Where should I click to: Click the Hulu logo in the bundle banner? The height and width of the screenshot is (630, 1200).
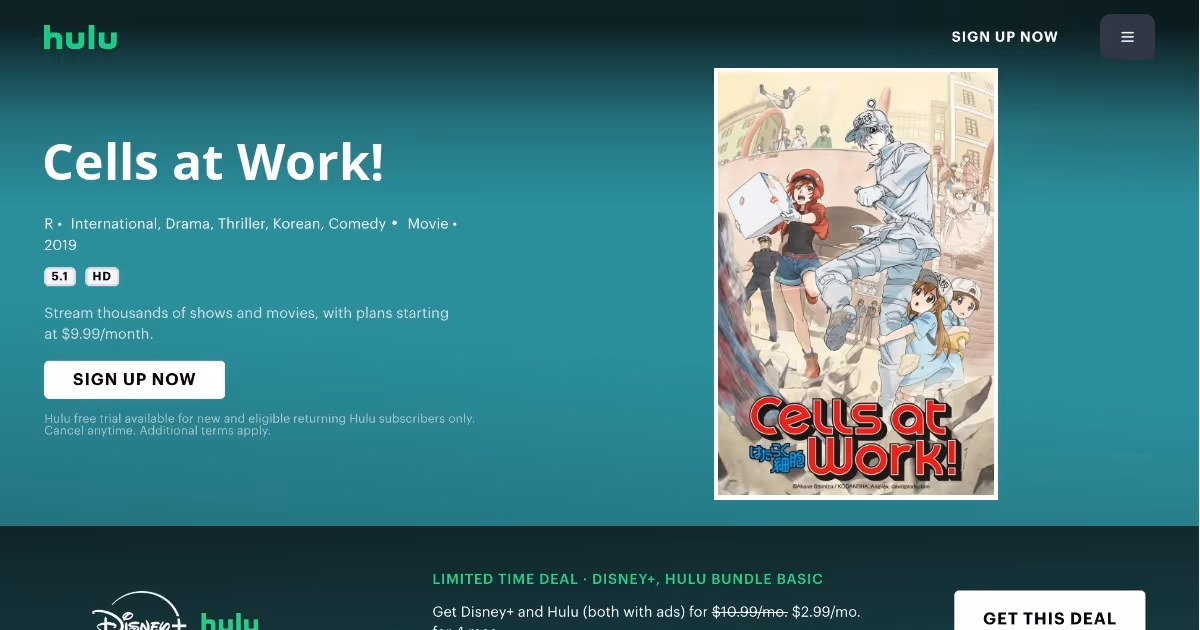tap(230, 621)
